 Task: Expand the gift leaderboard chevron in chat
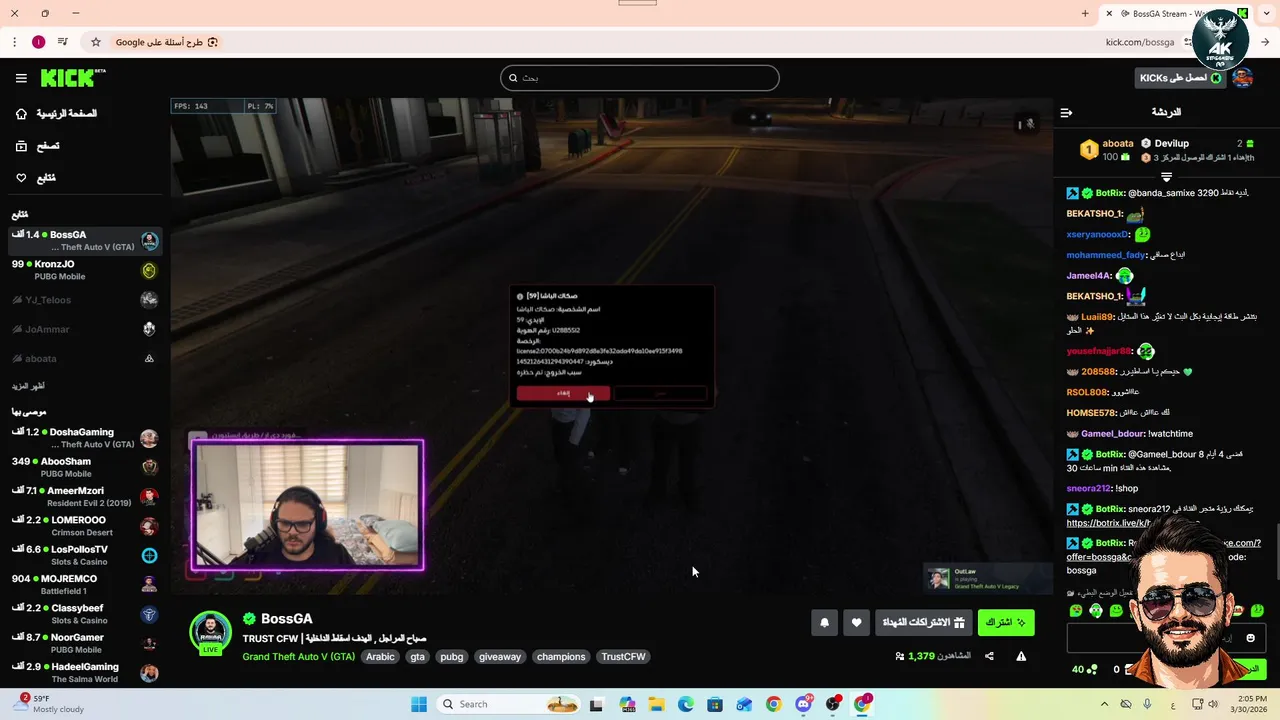1166,177
